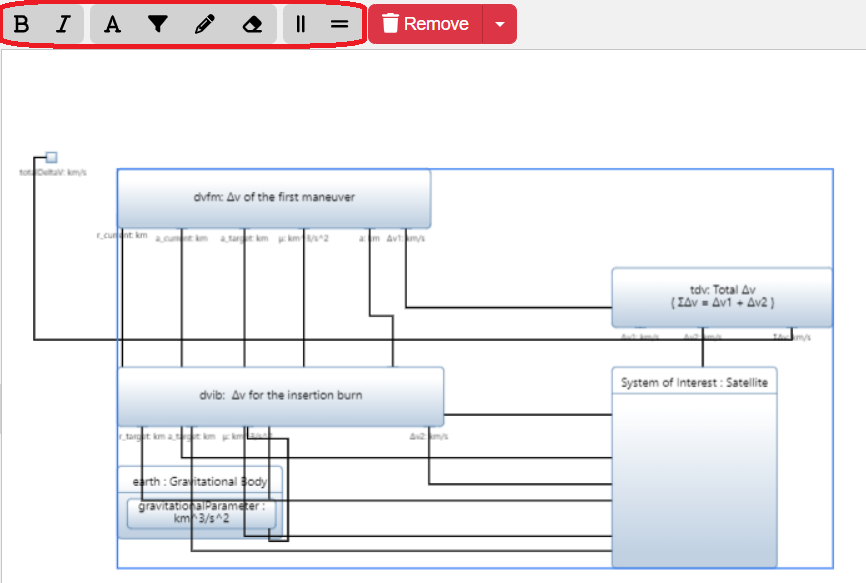Toggle bold text formatting
The height and width of the screenshot is (583, 866).
click(x=22, y=23)
